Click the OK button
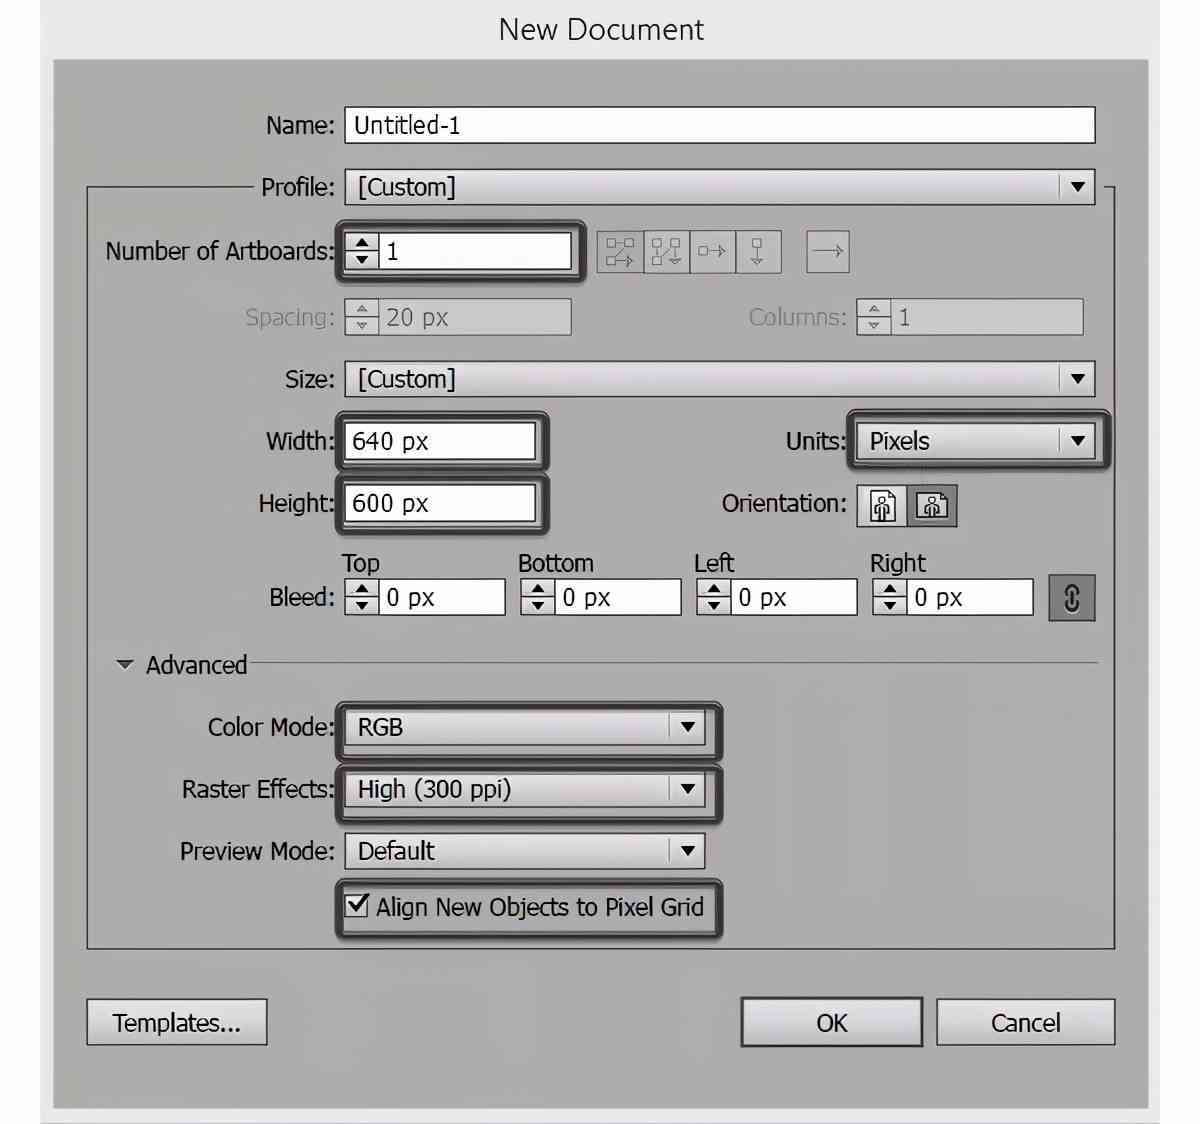Screen dimensions: 1200x1124 coord(831,1022)
